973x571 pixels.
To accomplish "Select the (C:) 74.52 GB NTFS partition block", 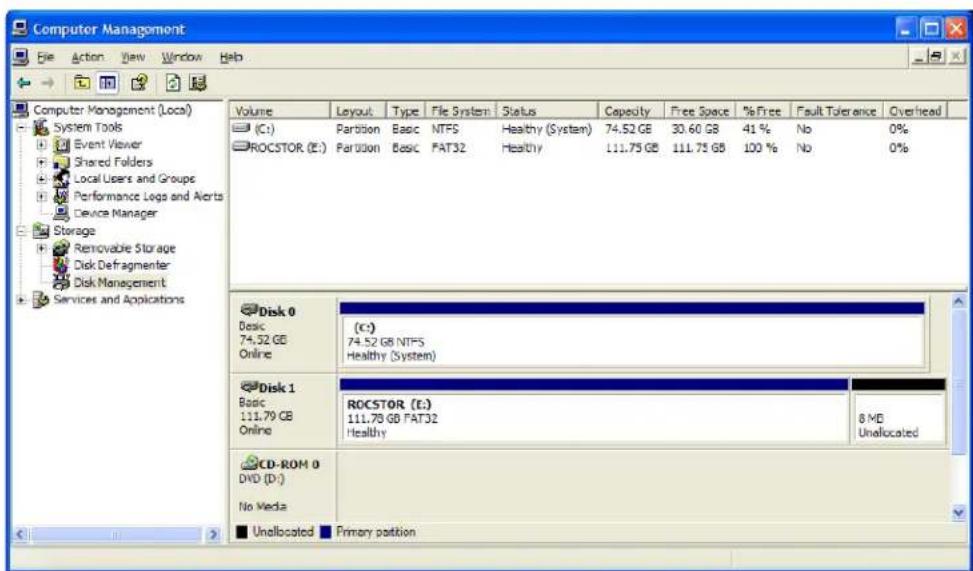I will pyautogui.click(x=632, y=335).
